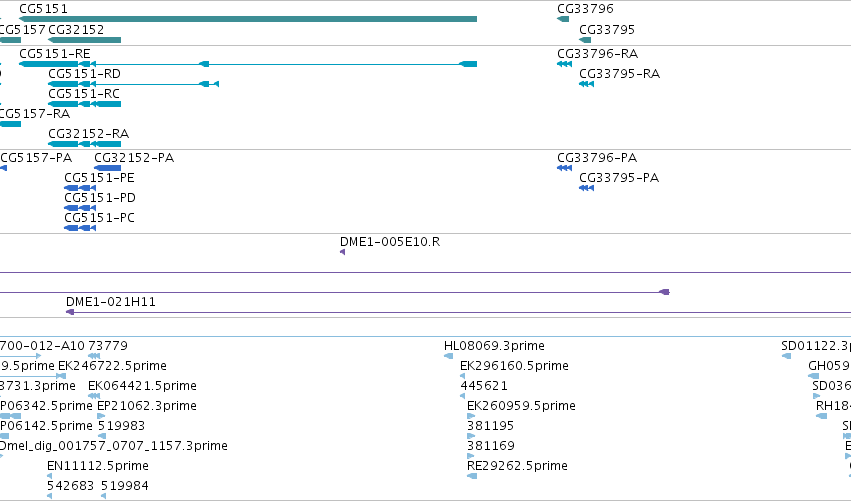Click the EK246722.5prime label
Screen dimensions: 851x501
(x=112, y=366)
